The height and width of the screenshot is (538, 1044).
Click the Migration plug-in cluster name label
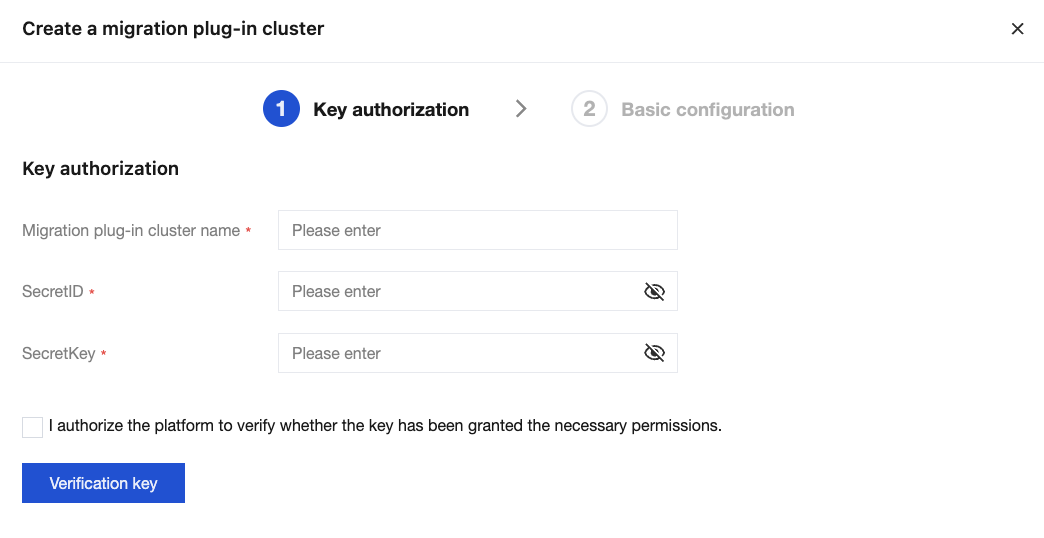pyautogui.click(x=131, y=231)
